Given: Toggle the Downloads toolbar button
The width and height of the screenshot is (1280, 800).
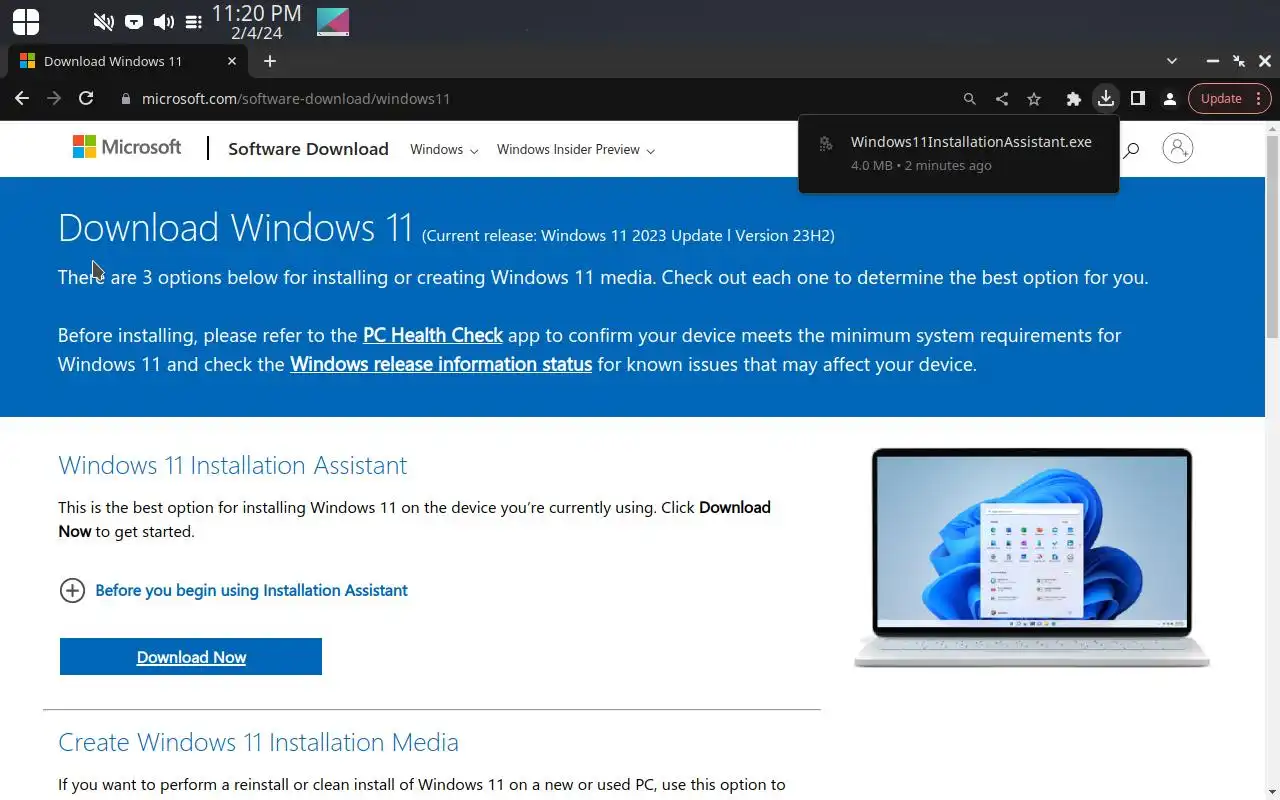Looking at the screenshot, I should (1105, 98).
